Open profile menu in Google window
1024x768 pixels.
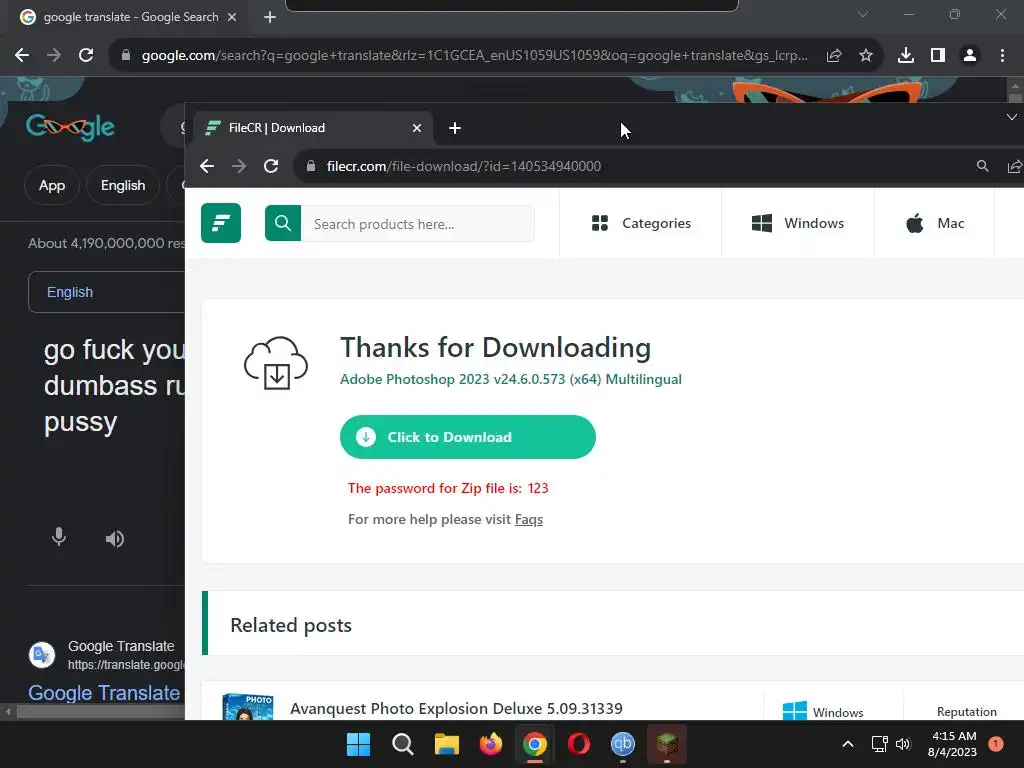click(970, 56)
